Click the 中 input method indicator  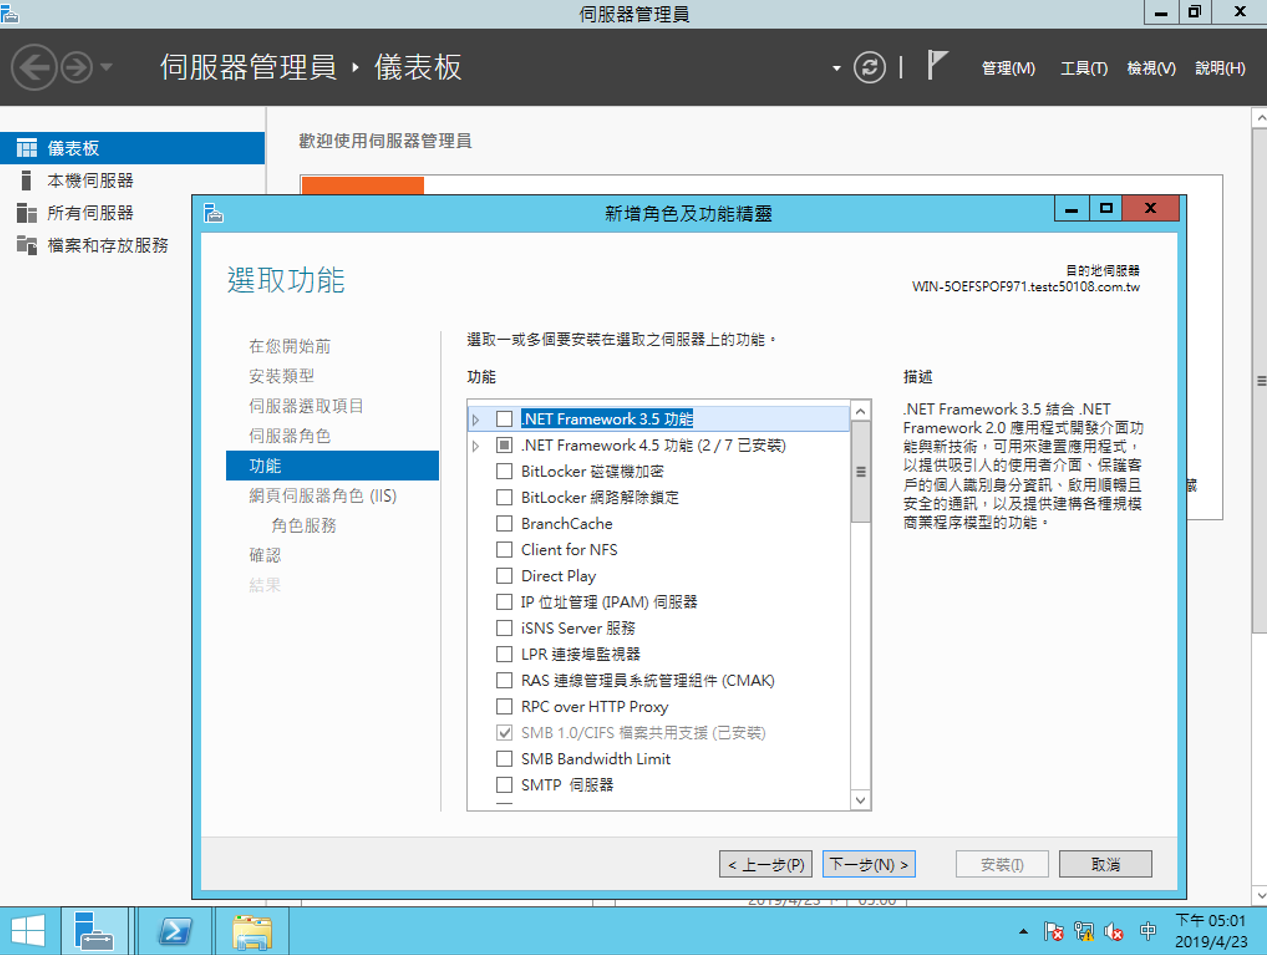pyautogui.click(x=1148, y=931)
